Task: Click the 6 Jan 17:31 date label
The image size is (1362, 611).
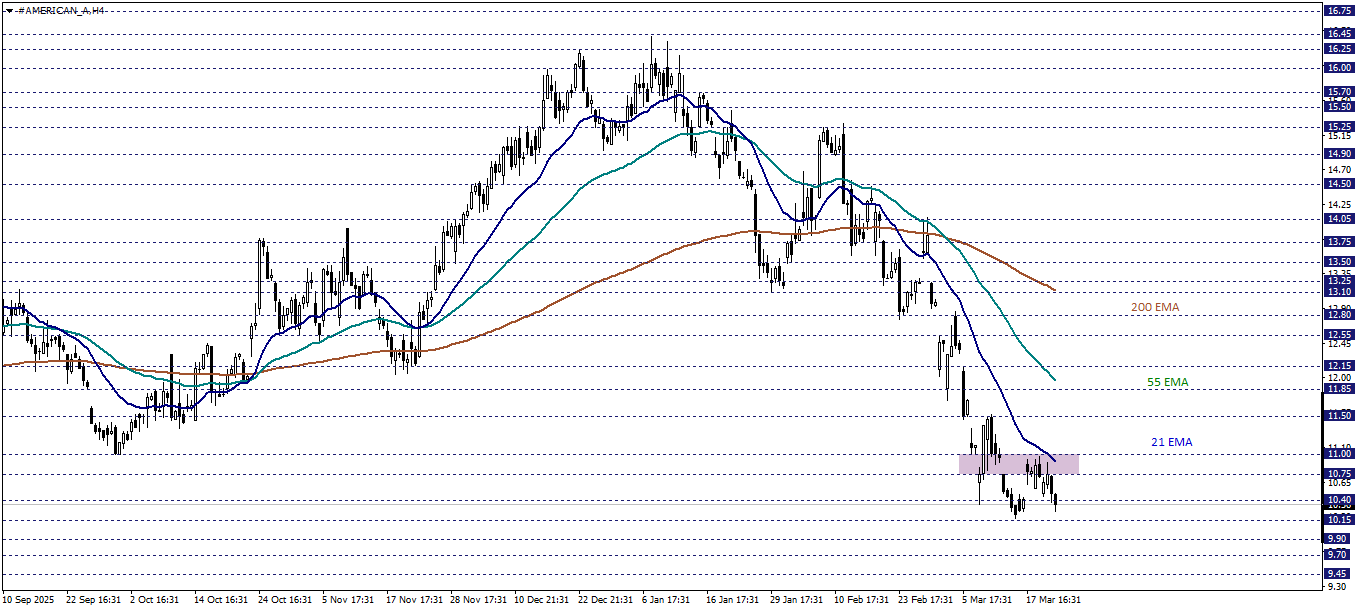Action: coord(666,600)
